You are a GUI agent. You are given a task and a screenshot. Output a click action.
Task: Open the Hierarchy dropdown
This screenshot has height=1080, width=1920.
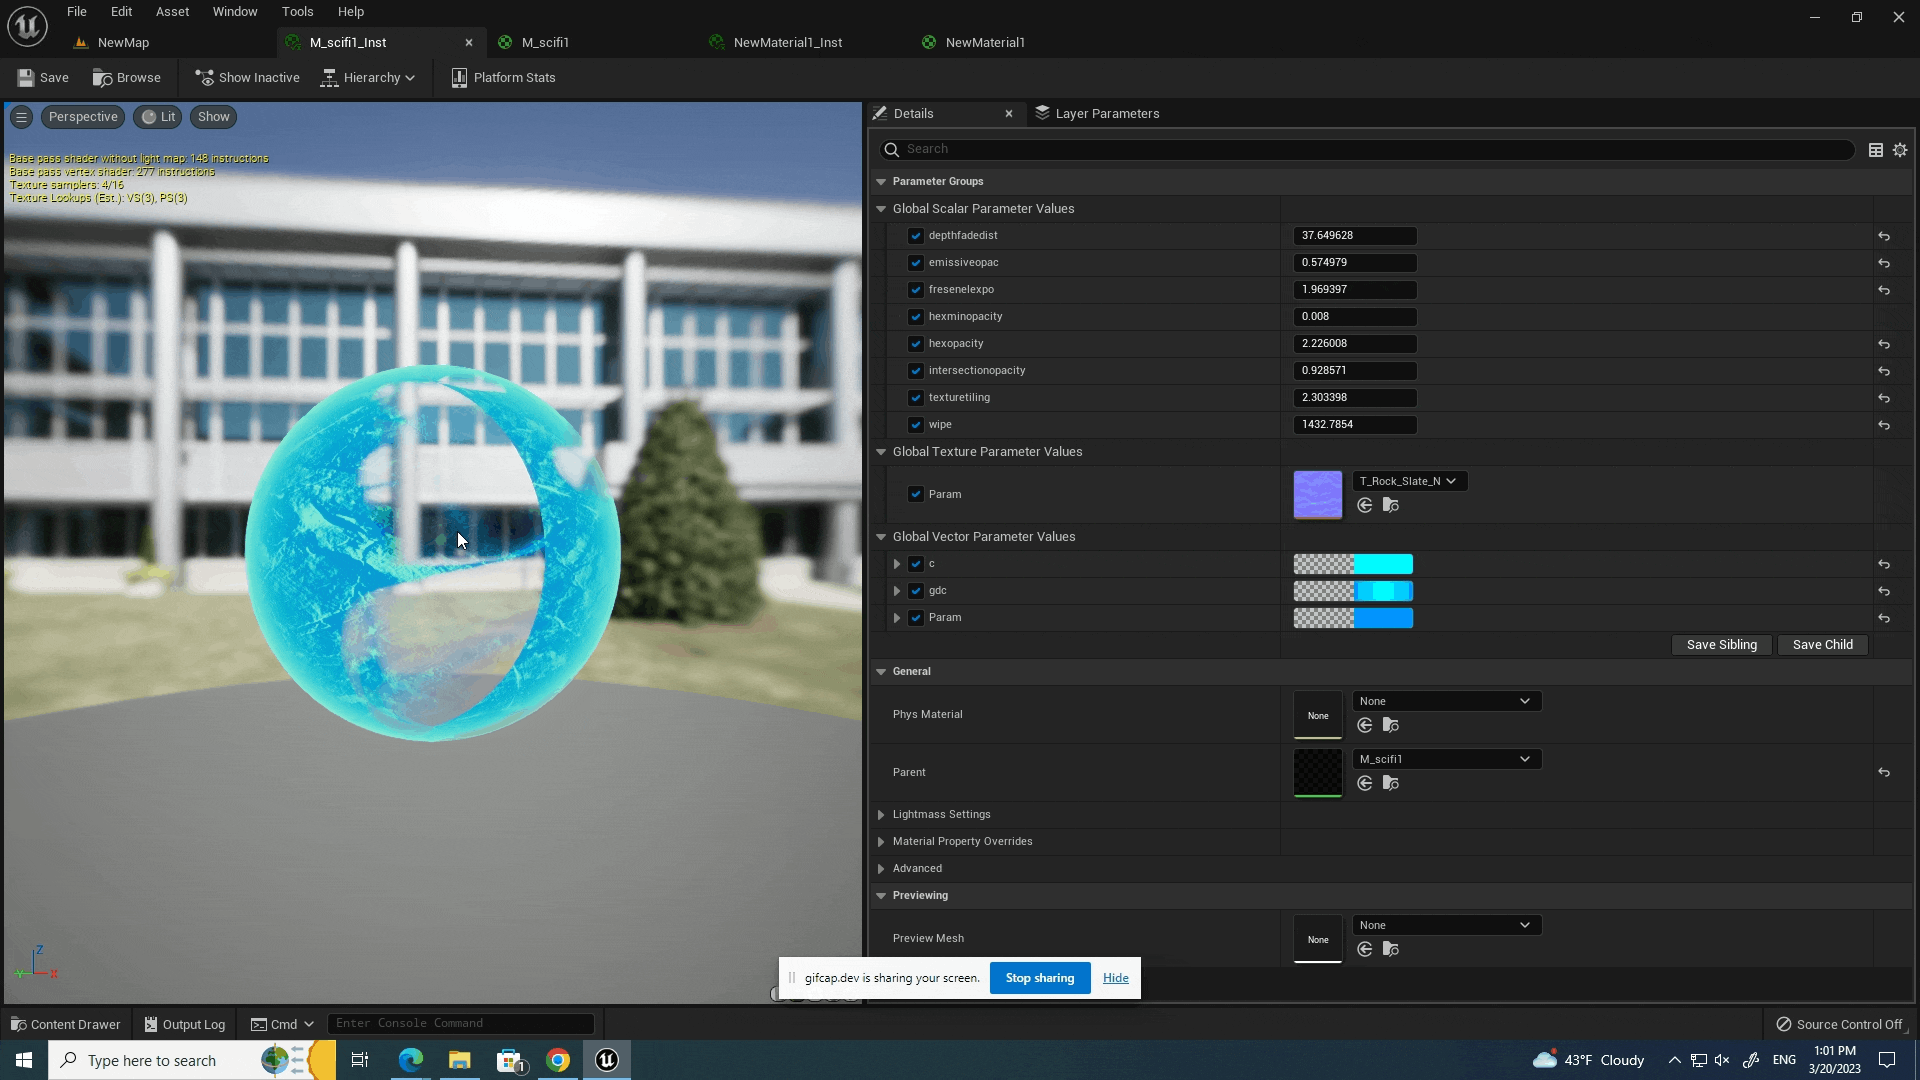[368, 78]
